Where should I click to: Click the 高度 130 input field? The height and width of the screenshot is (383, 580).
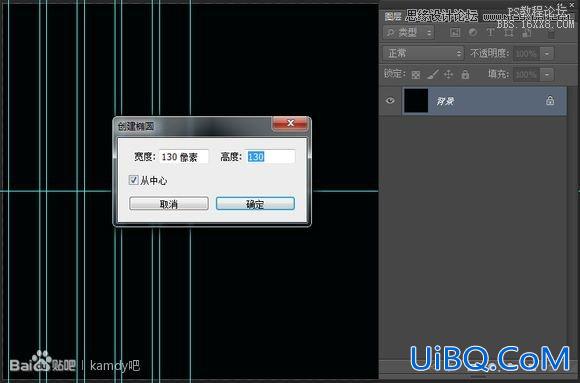(x=271, y=157)
